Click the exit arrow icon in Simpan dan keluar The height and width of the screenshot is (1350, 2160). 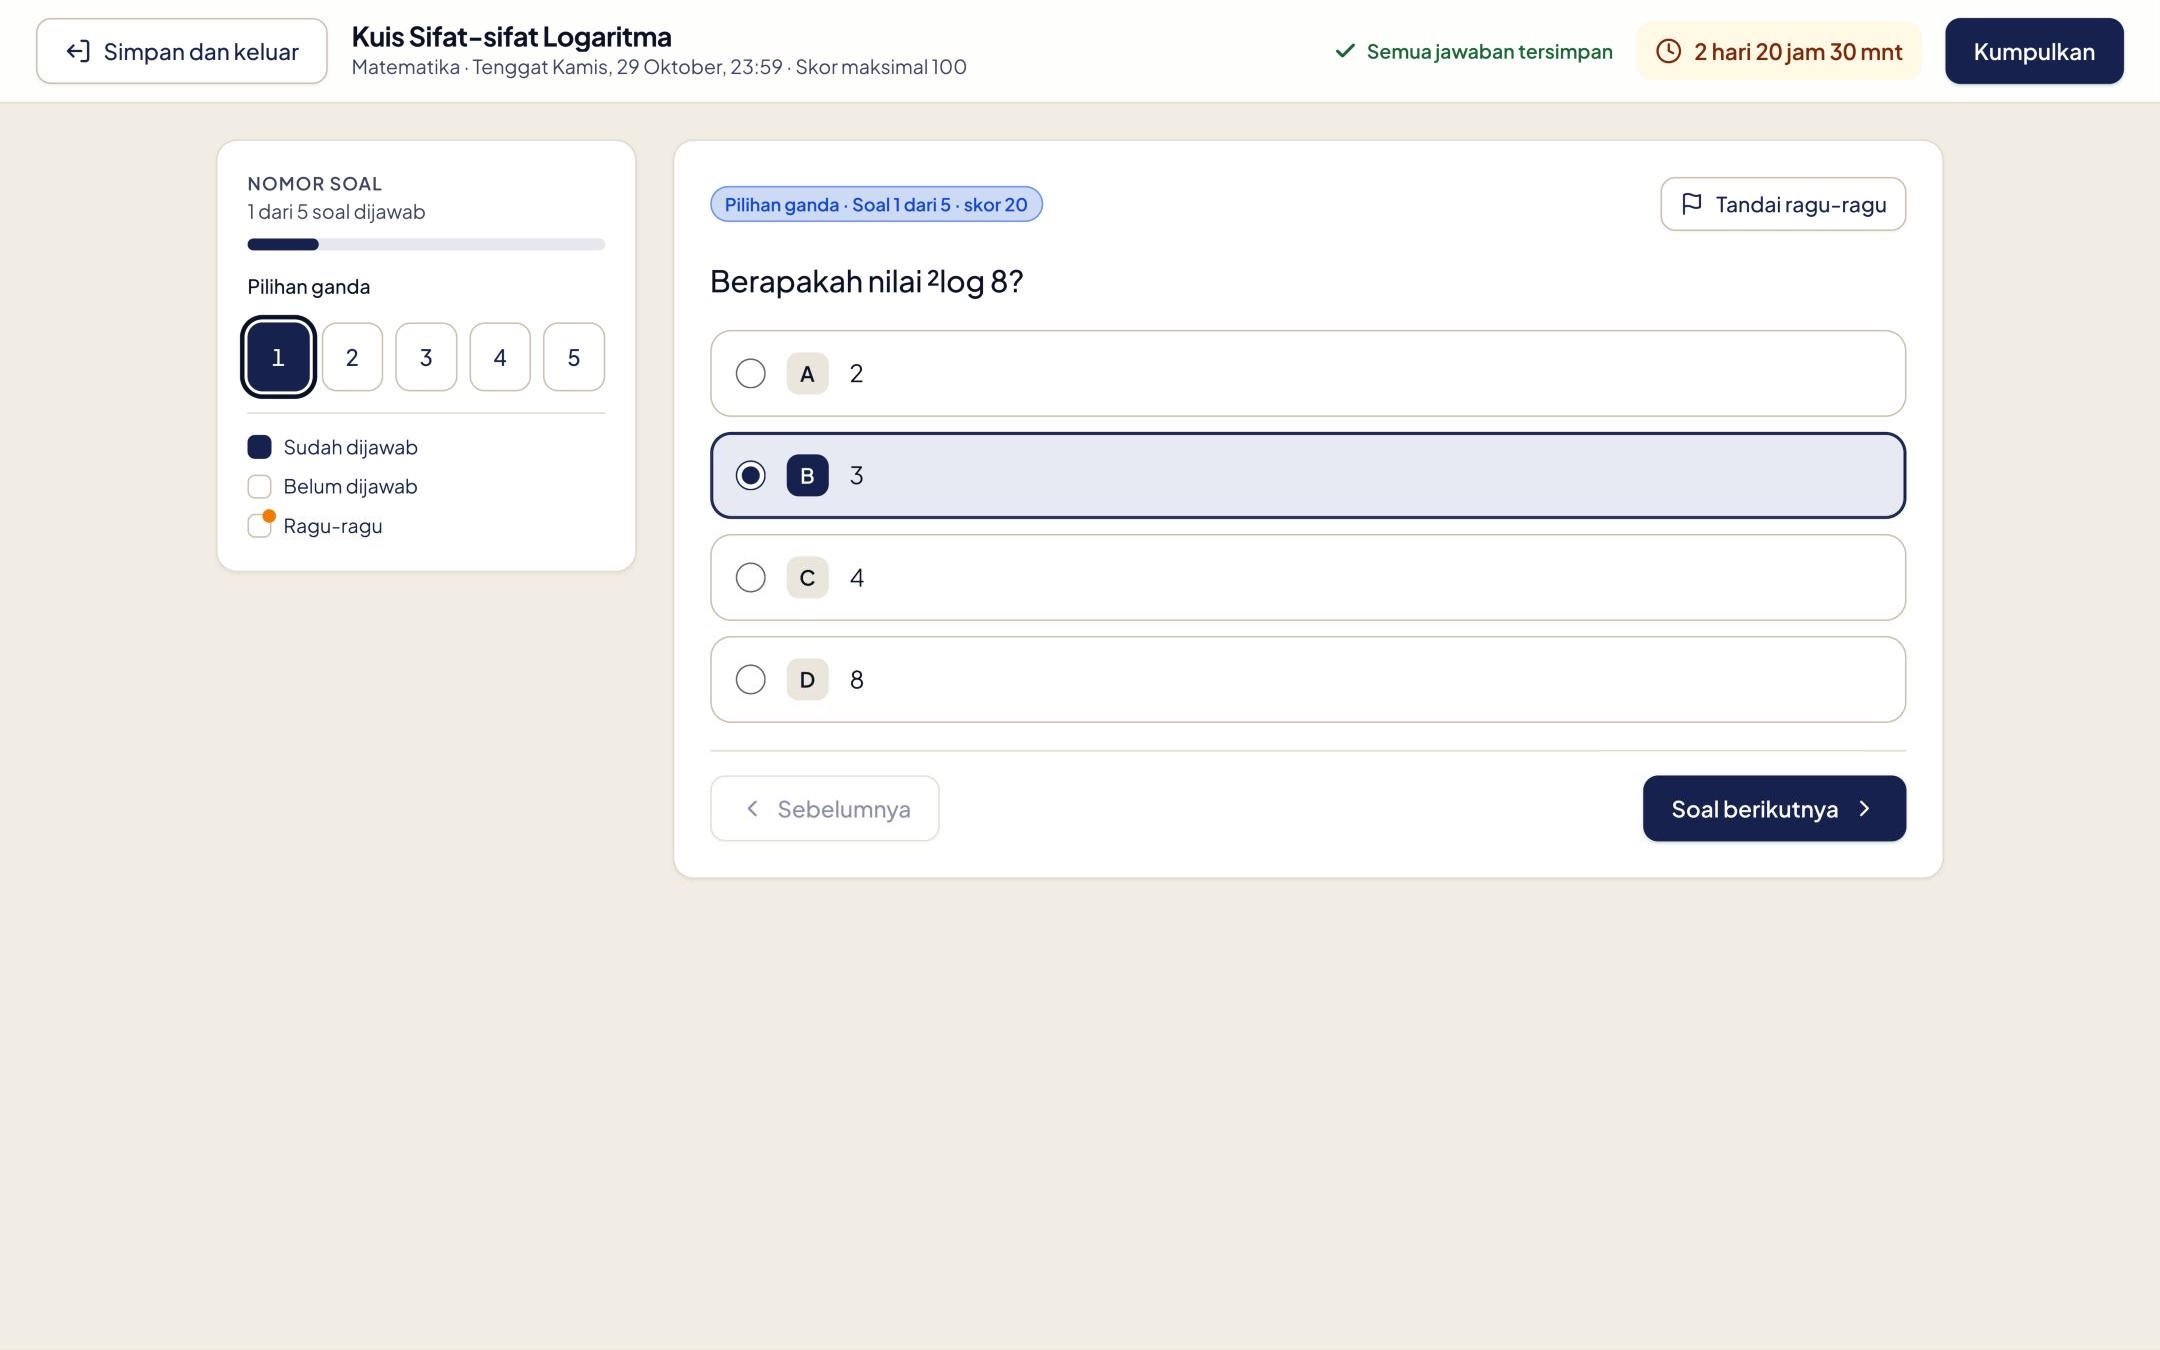pyautogui.click(x=78, y=51)
